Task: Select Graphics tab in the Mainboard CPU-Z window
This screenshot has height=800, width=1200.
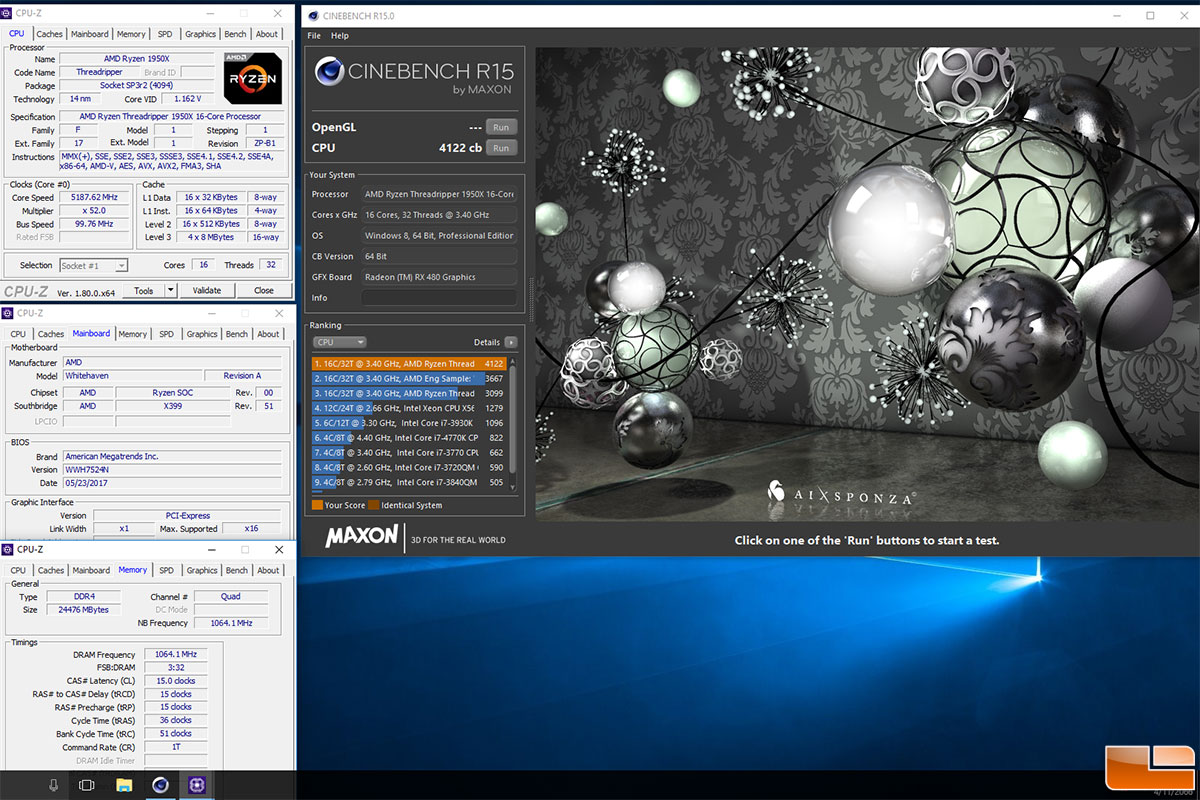Action: (202, 334)
